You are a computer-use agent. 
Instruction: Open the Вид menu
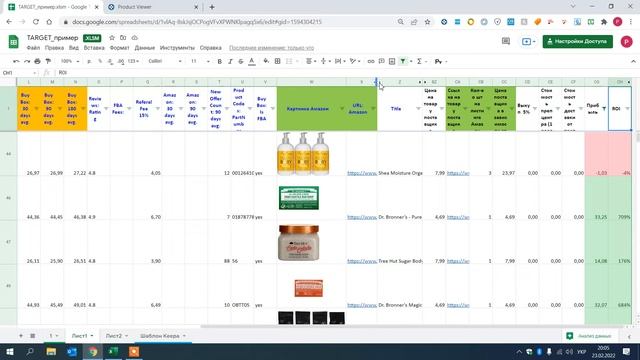click(73, 48)
